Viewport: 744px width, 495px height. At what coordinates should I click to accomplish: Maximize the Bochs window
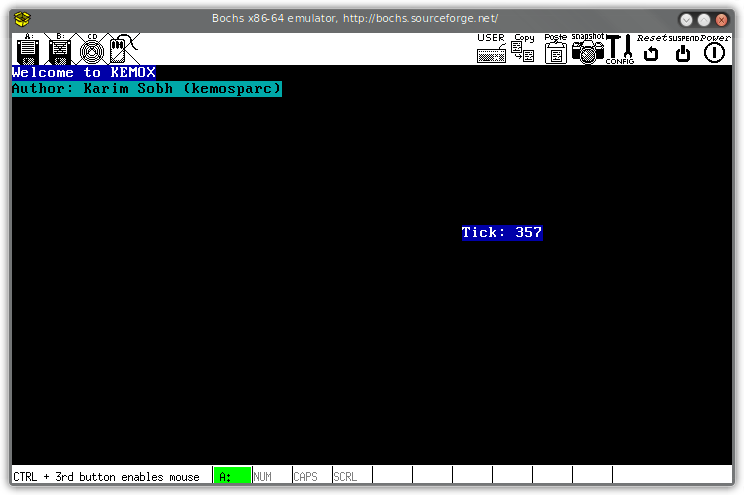click(x=704, y=19)
